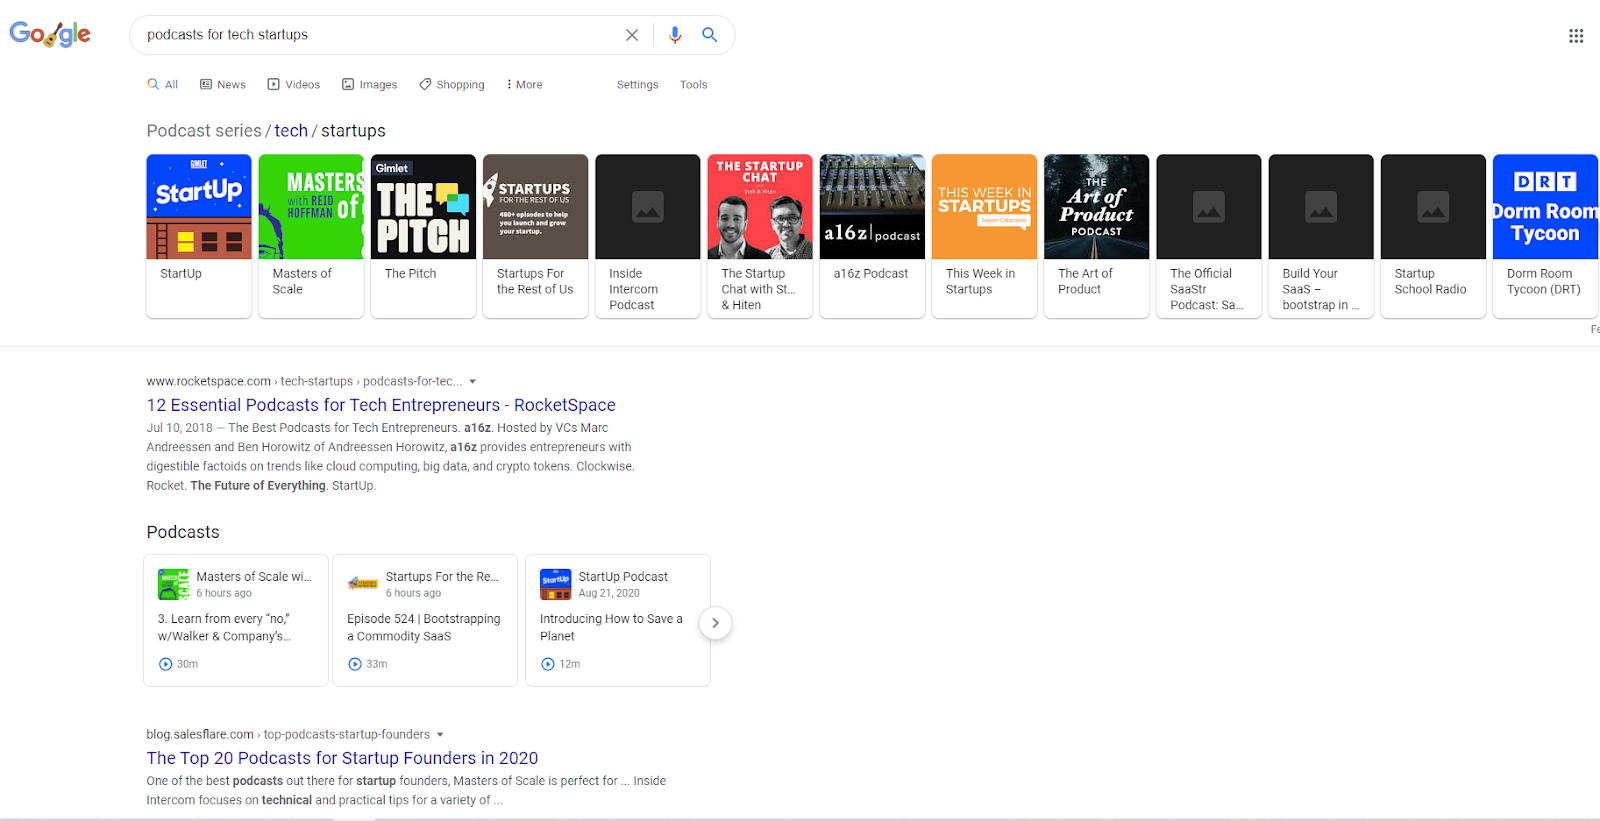Screen dimensions: 1600x821
Task: Open the Google apps grid
Action: point(1576,36)
